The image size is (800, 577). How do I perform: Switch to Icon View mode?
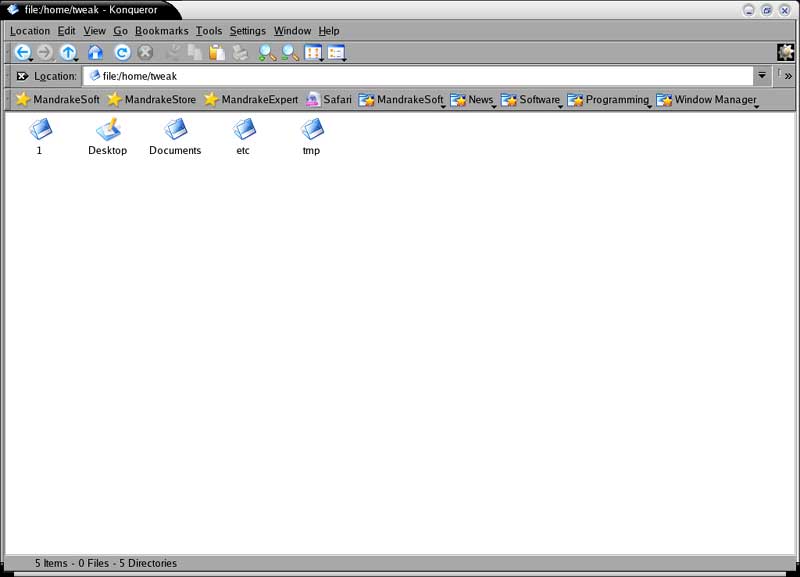(313, 53)
